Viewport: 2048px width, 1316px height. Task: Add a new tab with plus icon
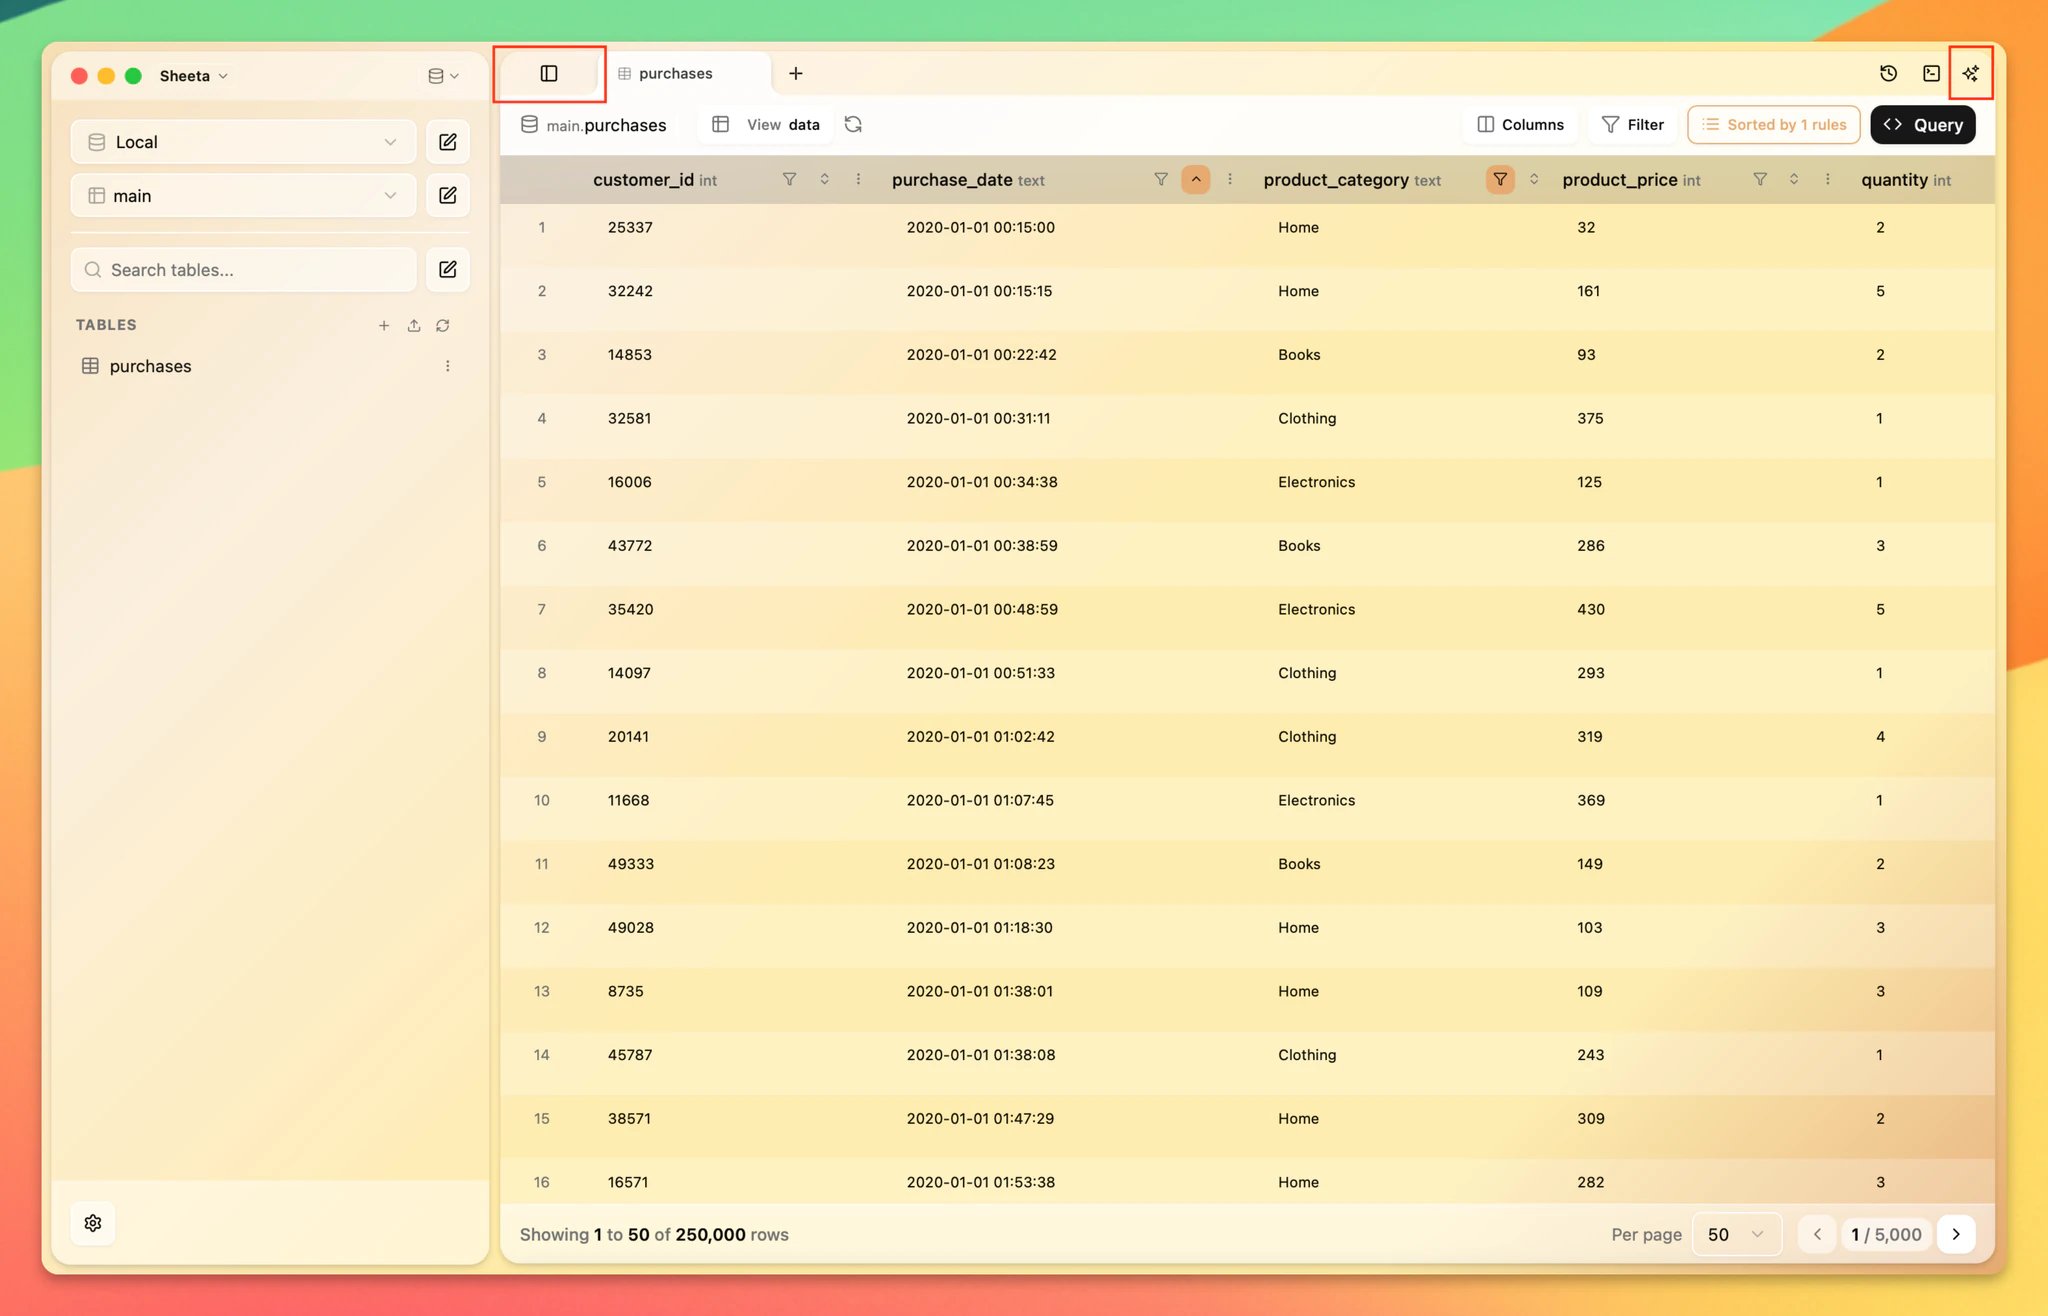[796, 74]
